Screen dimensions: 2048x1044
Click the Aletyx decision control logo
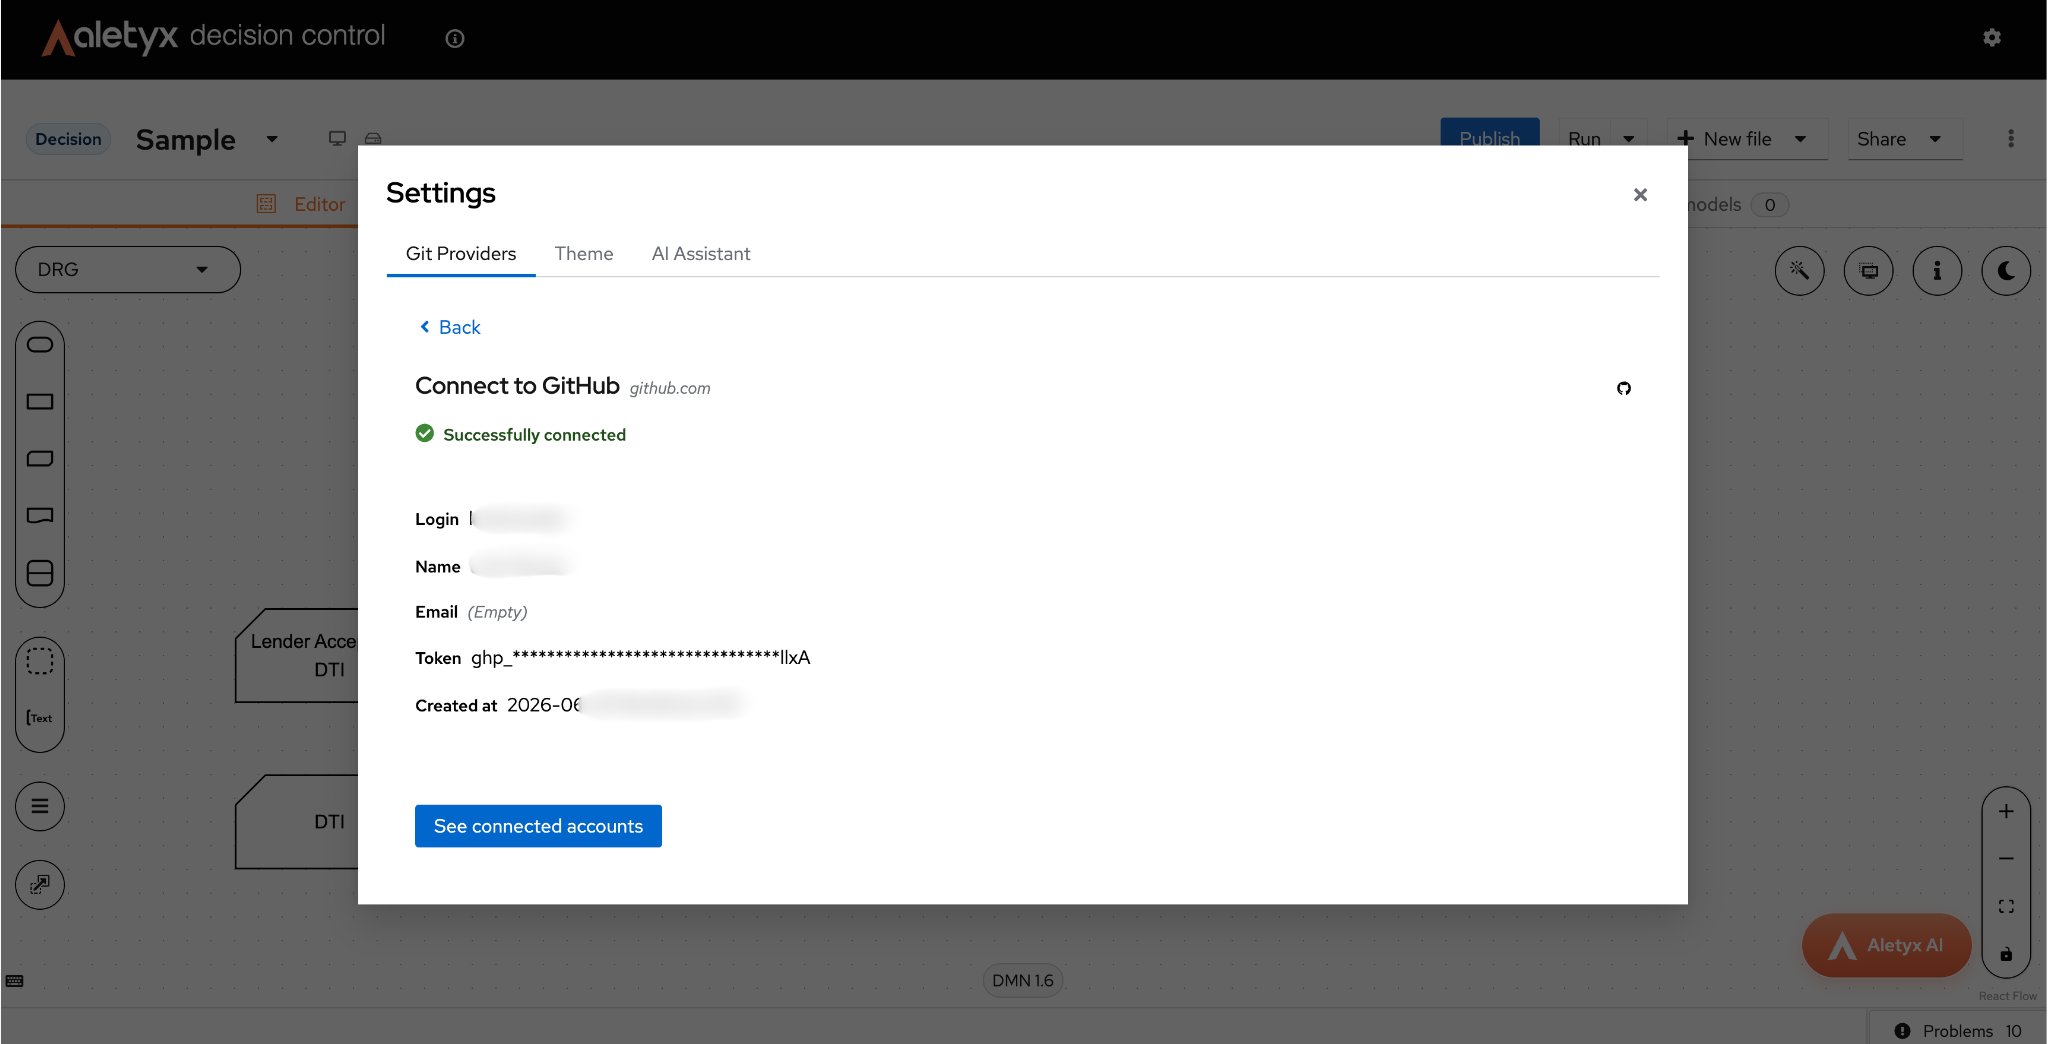213,37
